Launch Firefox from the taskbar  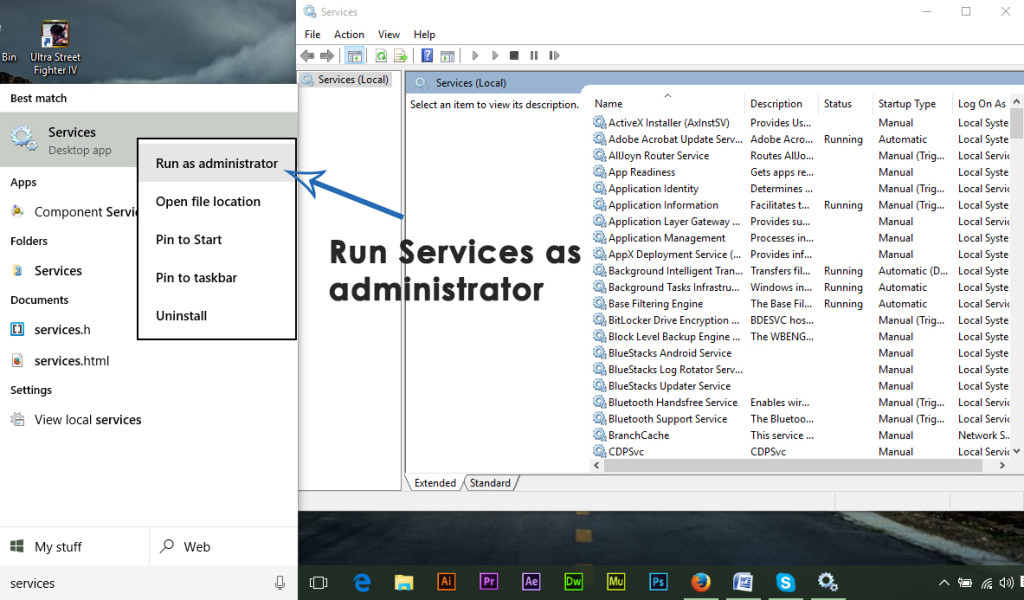(x=700, y=582)
